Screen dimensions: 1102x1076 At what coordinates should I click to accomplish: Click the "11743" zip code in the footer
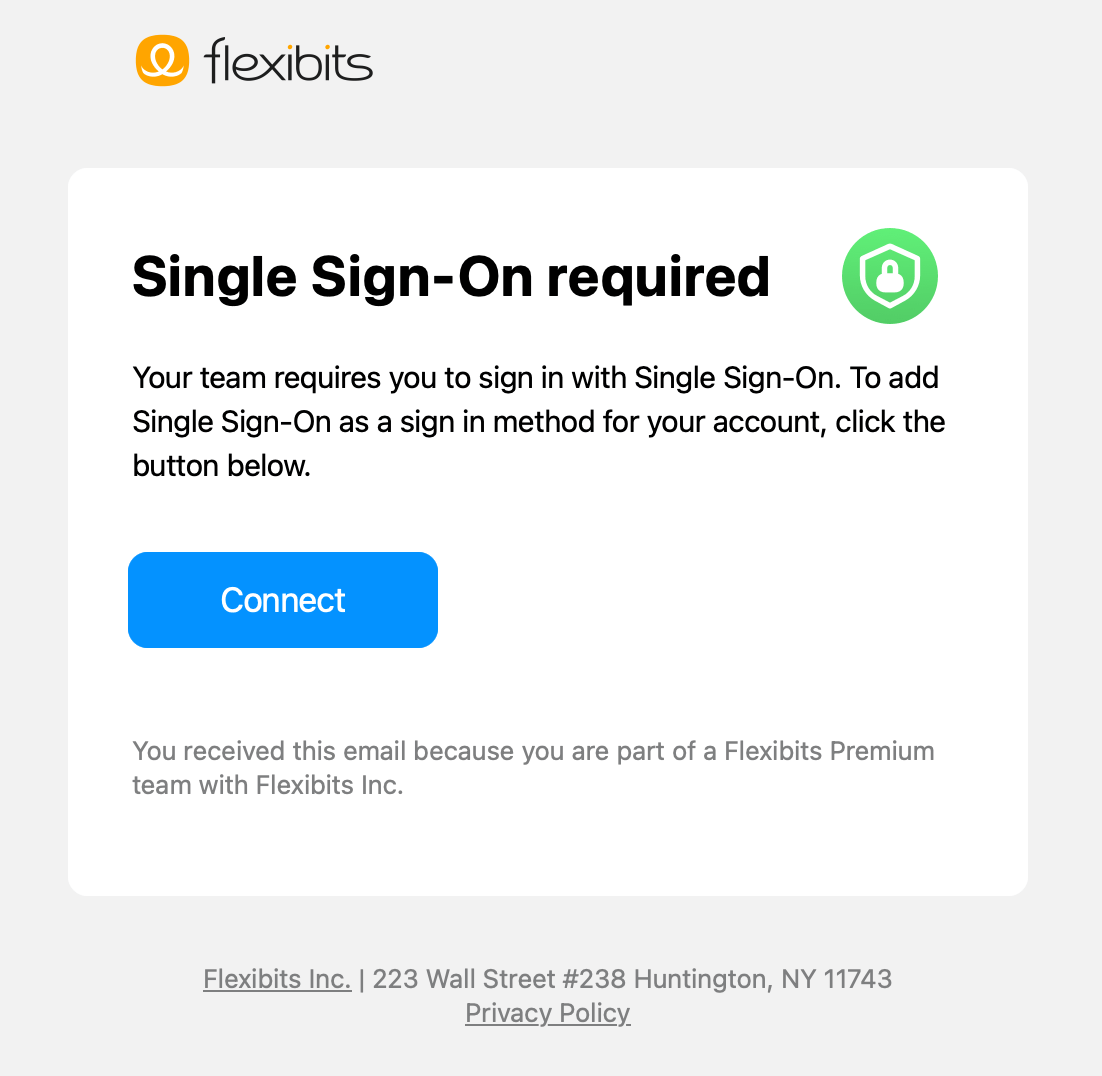pos(858,978)
